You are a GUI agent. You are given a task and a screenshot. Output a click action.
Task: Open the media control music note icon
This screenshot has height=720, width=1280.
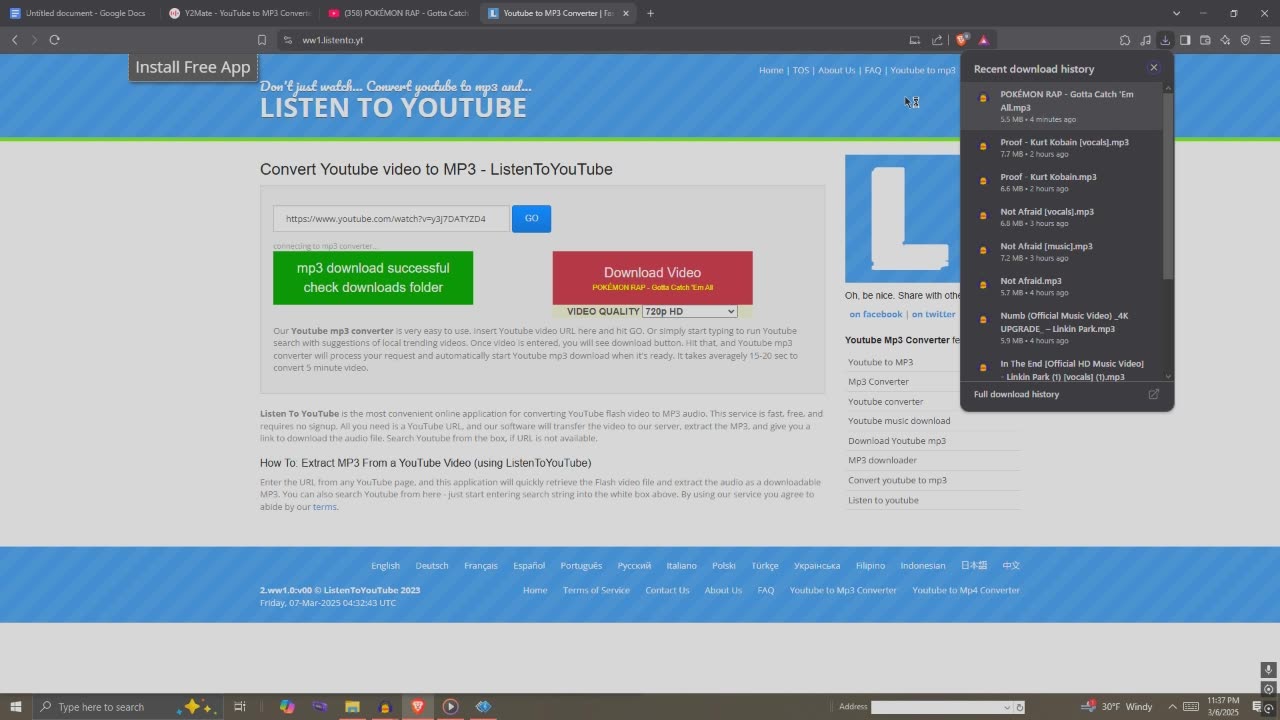[1145, 40]
